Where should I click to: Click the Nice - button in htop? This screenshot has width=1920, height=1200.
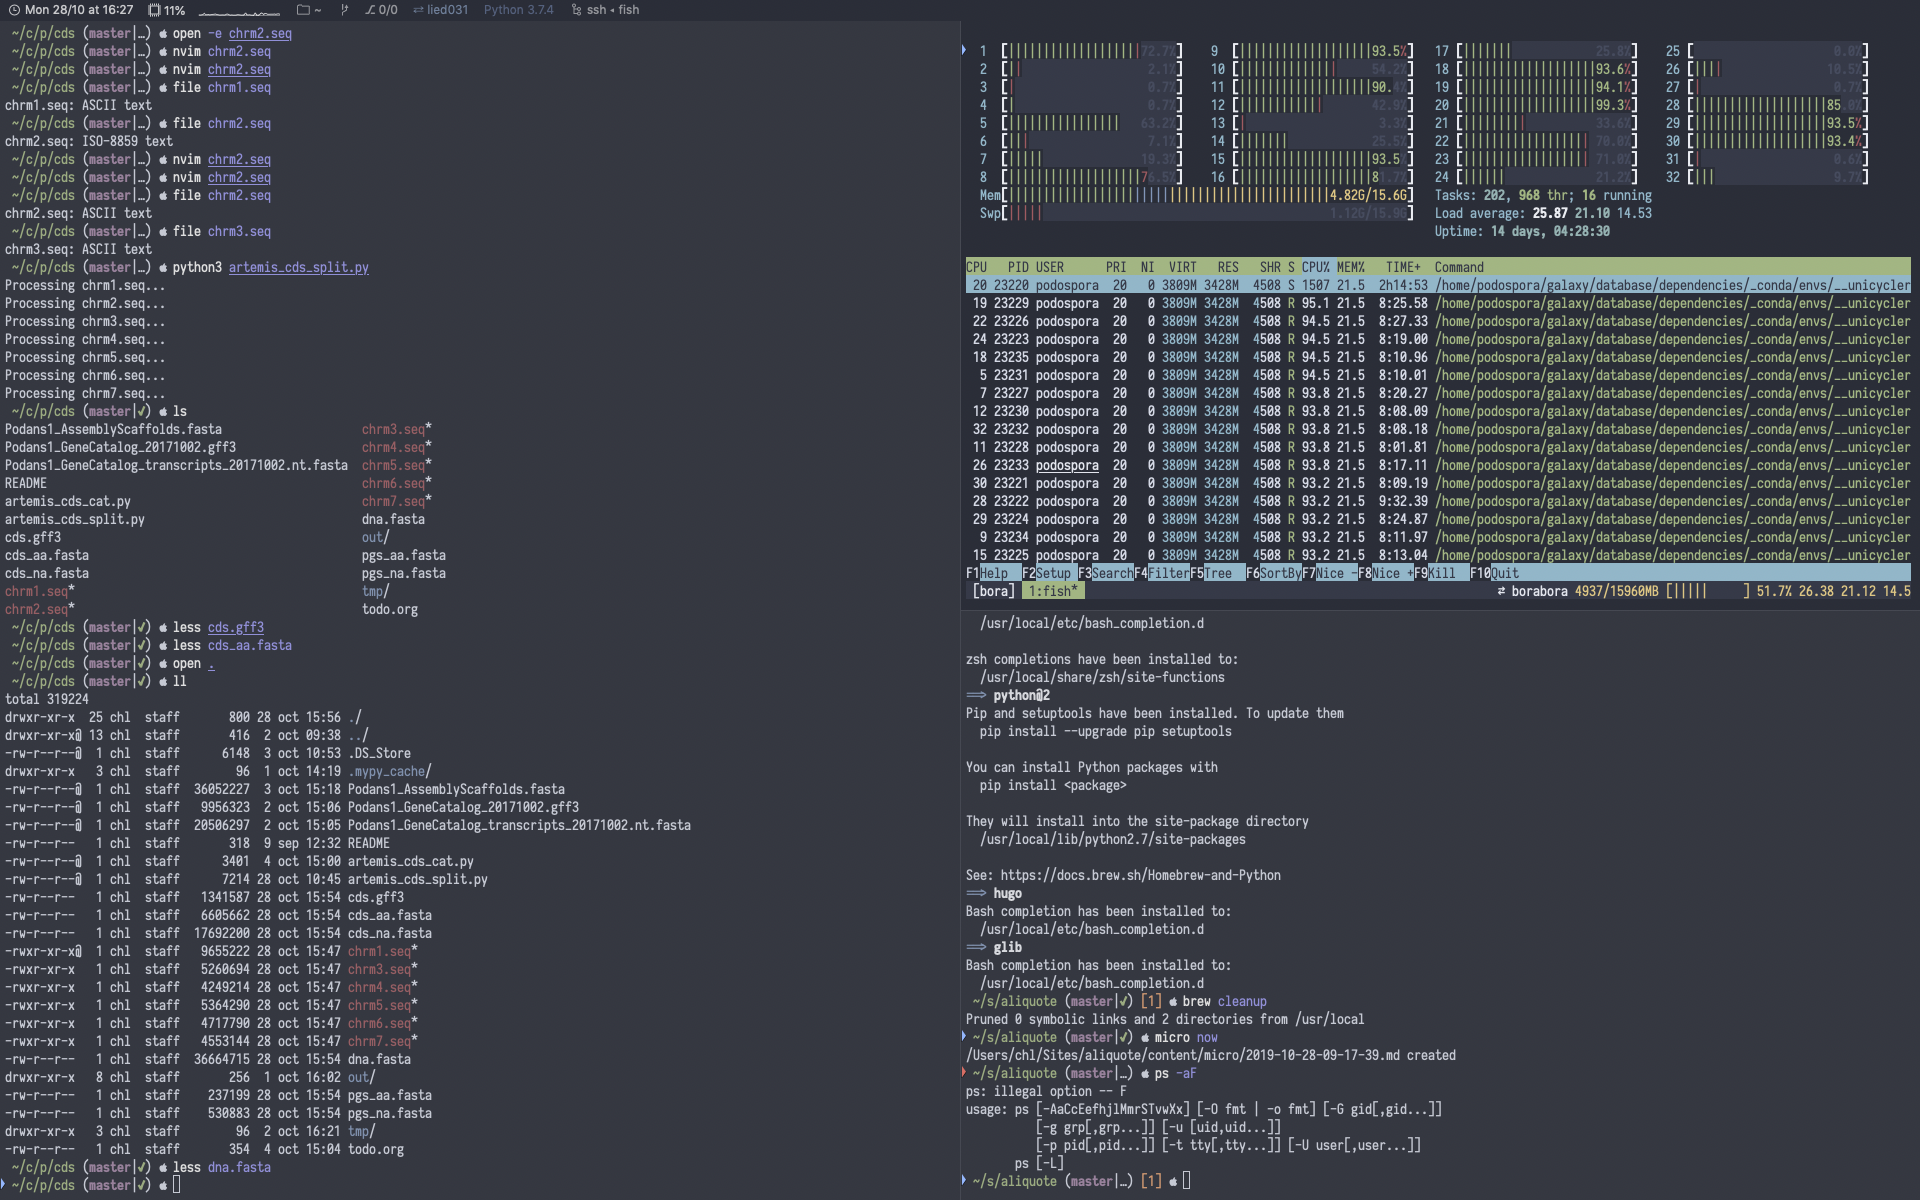point(1336,573)
